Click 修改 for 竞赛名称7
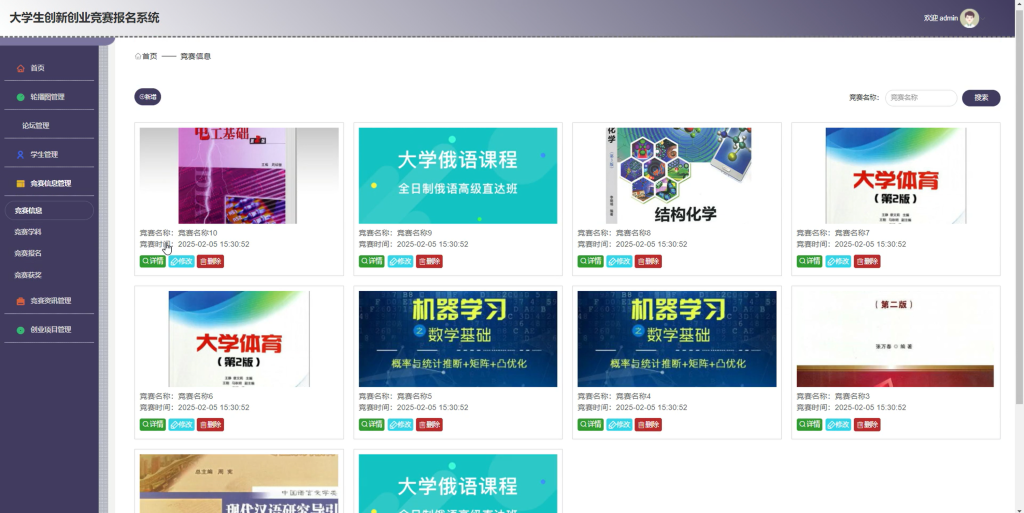 point(839,261)
